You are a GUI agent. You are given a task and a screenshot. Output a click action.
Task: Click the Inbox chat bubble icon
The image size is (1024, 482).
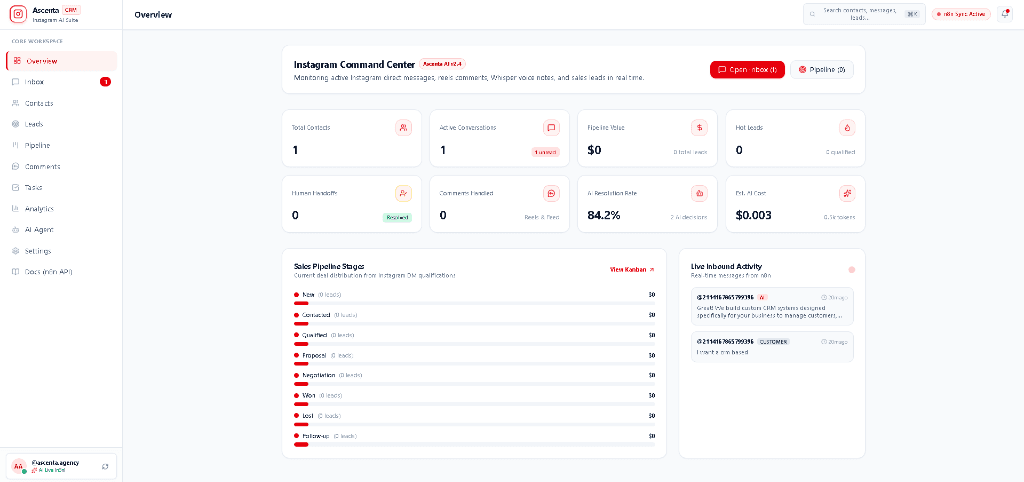click(16, 82)
